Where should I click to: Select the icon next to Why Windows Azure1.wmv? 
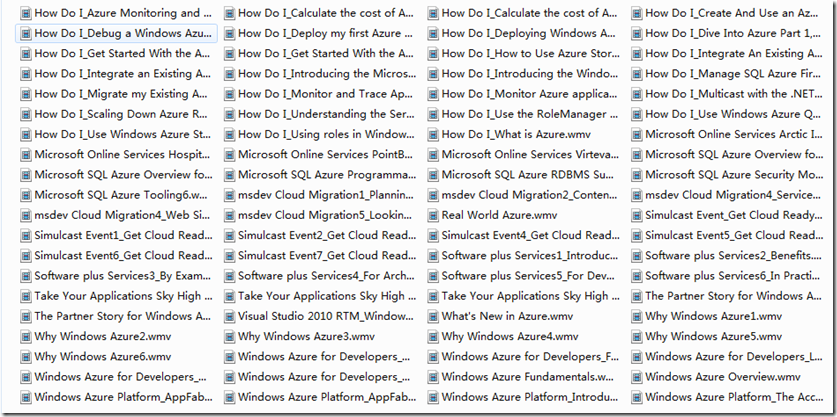click(x=636, y=317)
